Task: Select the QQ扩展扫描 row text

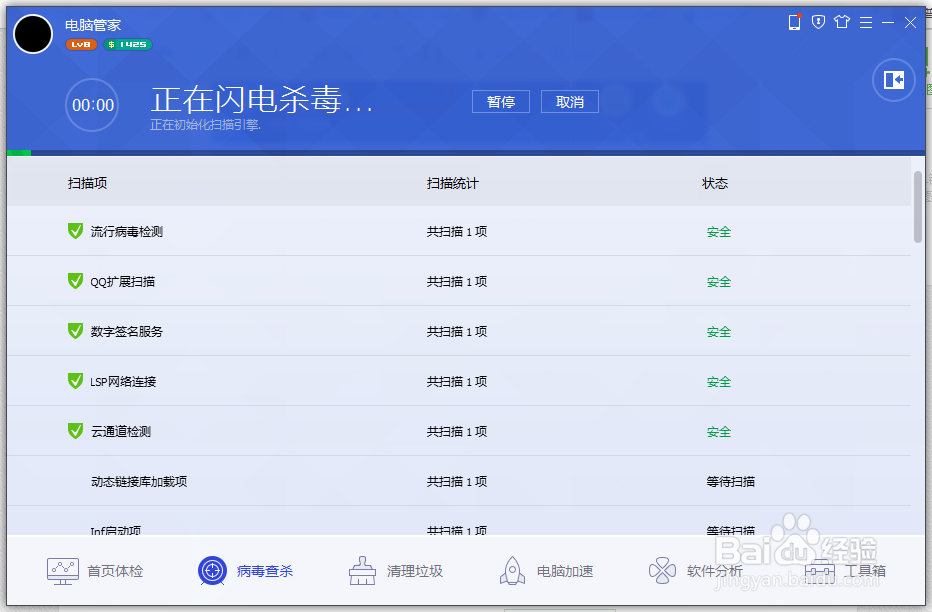Action: point(122,282)
